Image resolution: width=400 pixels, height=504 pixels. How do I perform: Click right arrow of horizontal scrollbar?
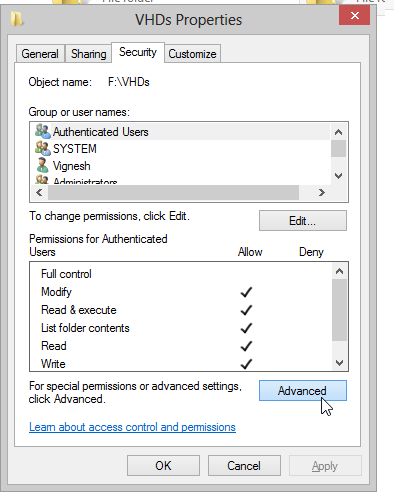321,193
